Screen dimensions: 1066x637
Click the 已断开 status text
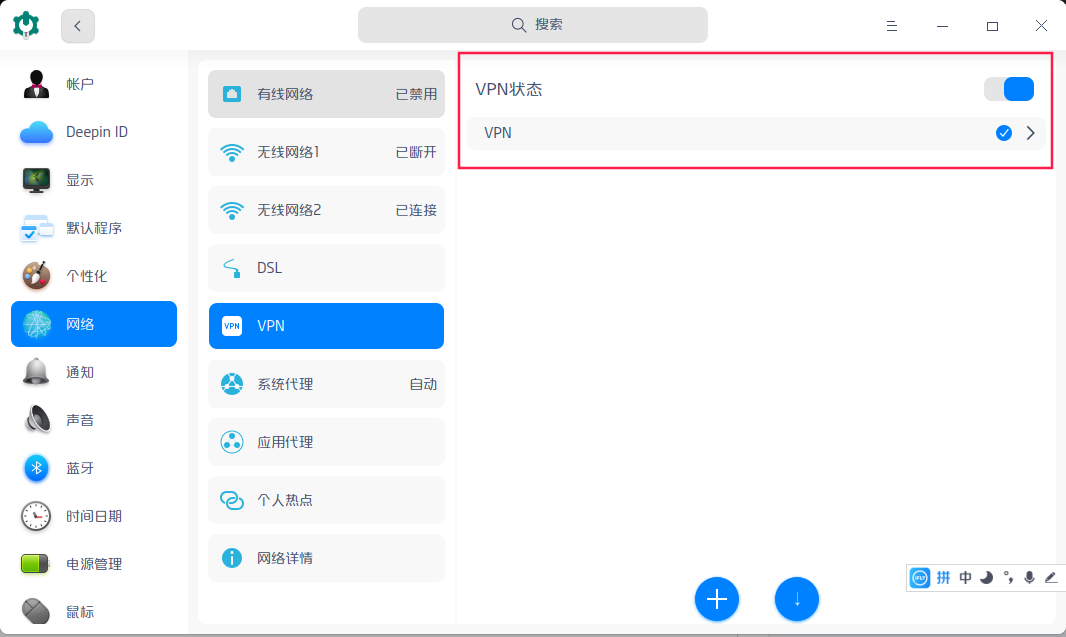416,152
